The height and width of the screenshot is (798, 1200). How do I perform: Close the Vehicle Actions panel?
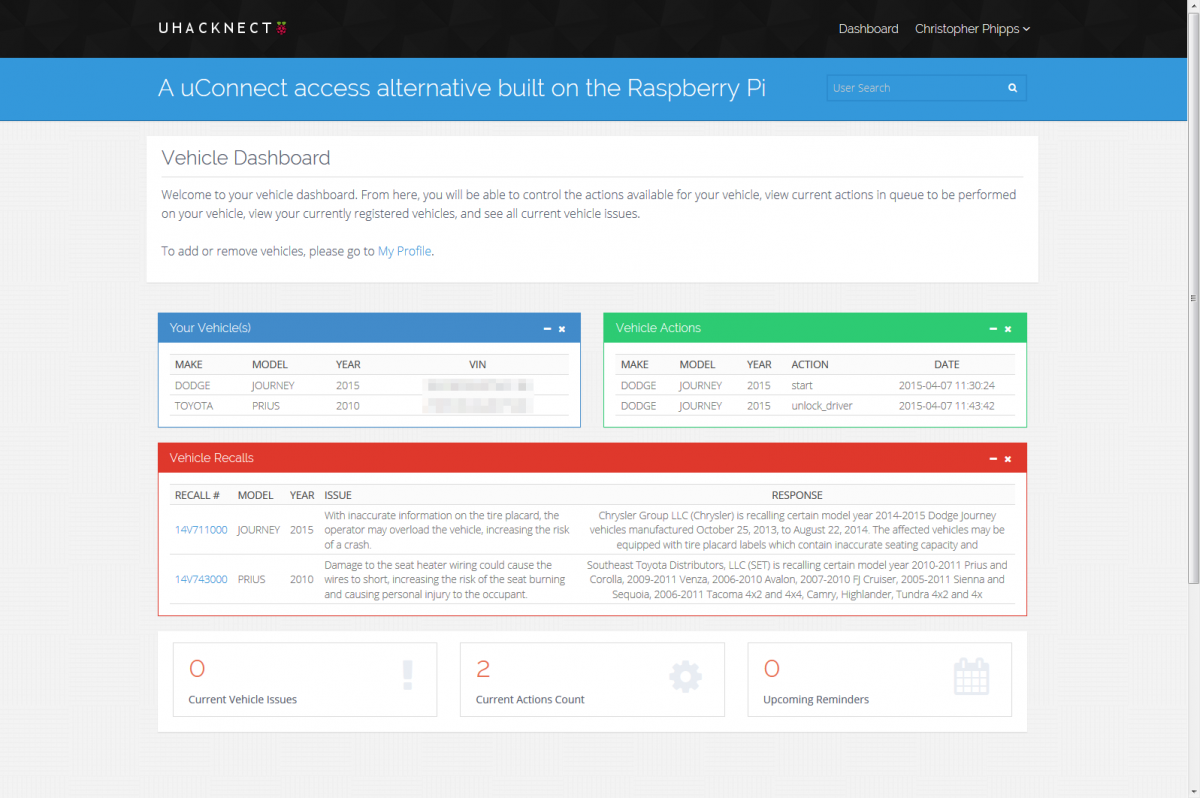[x=1008, y=328]
